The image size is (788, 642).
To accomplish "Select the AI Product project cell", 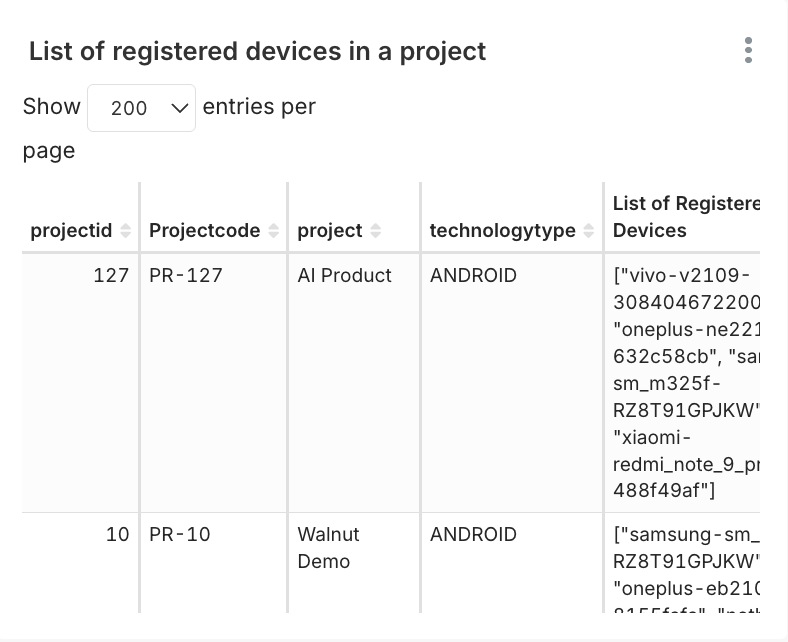I will pos(344,276).
